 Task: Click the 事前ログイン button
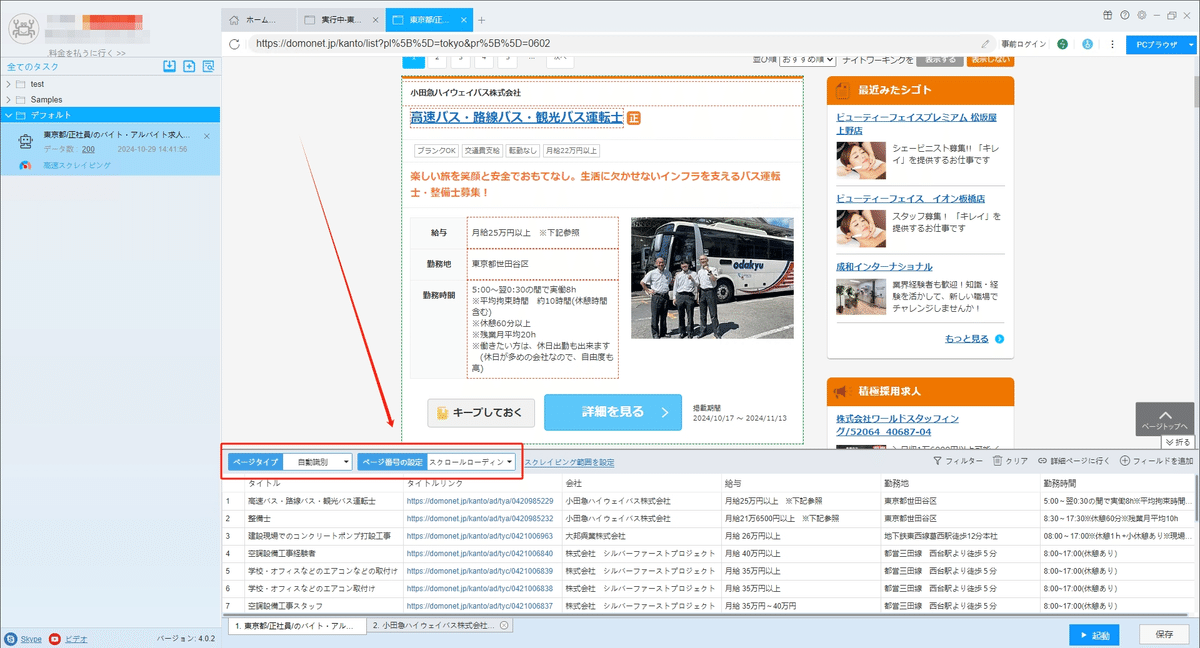[x=1024, y=44]
